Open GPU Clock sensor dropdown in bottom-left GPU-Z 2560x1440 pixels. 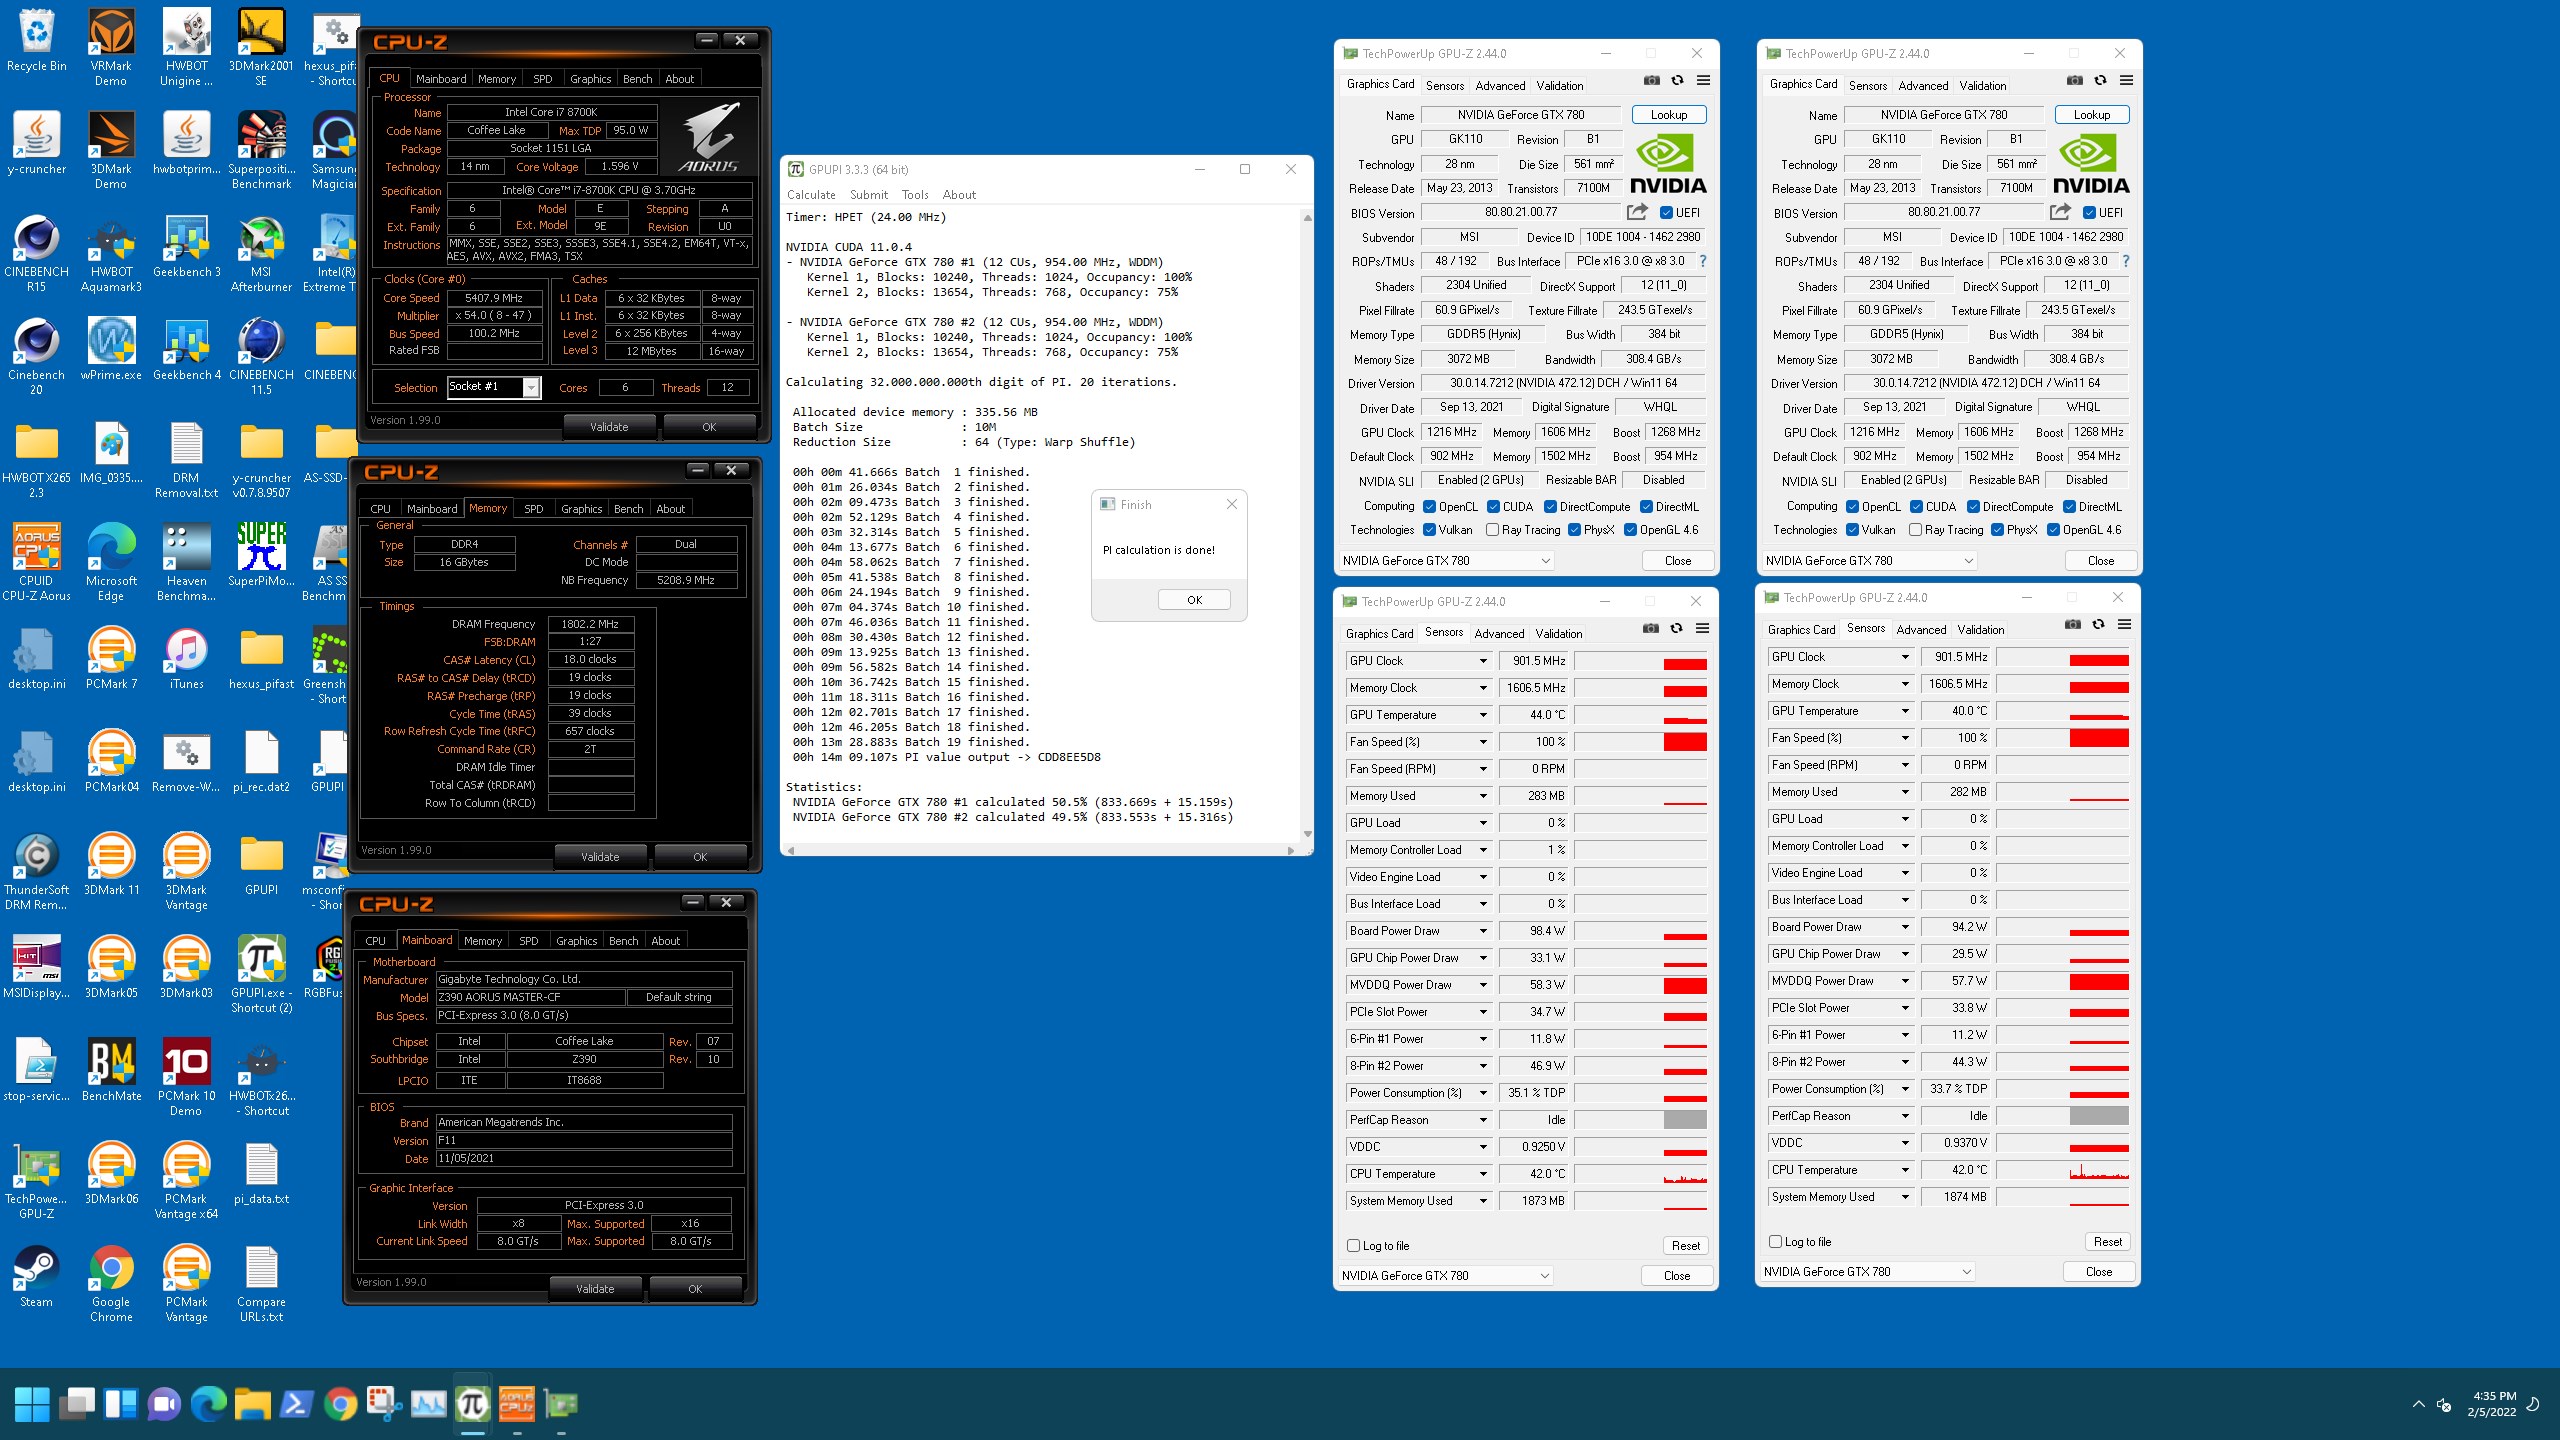click(x=1484, y=661)
